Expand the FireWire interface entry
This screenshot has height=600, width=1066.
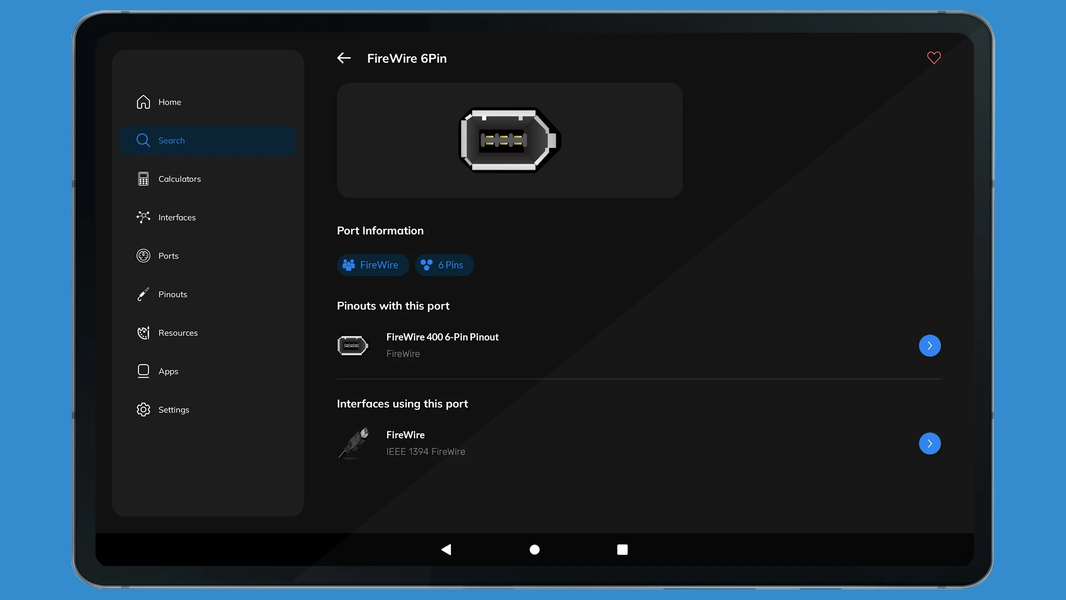click(x=929, y=443)
